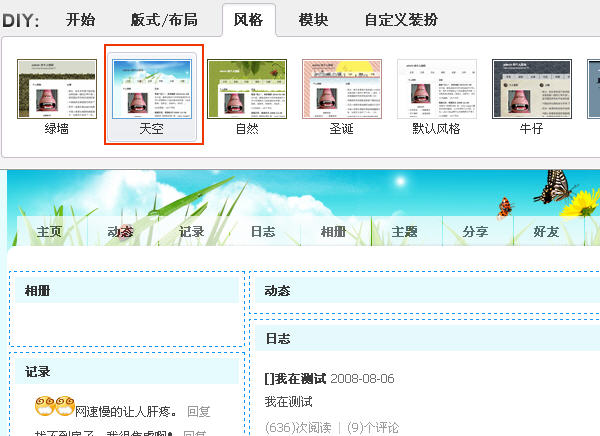Open 动态 in the navigation bar

point(120,232)
